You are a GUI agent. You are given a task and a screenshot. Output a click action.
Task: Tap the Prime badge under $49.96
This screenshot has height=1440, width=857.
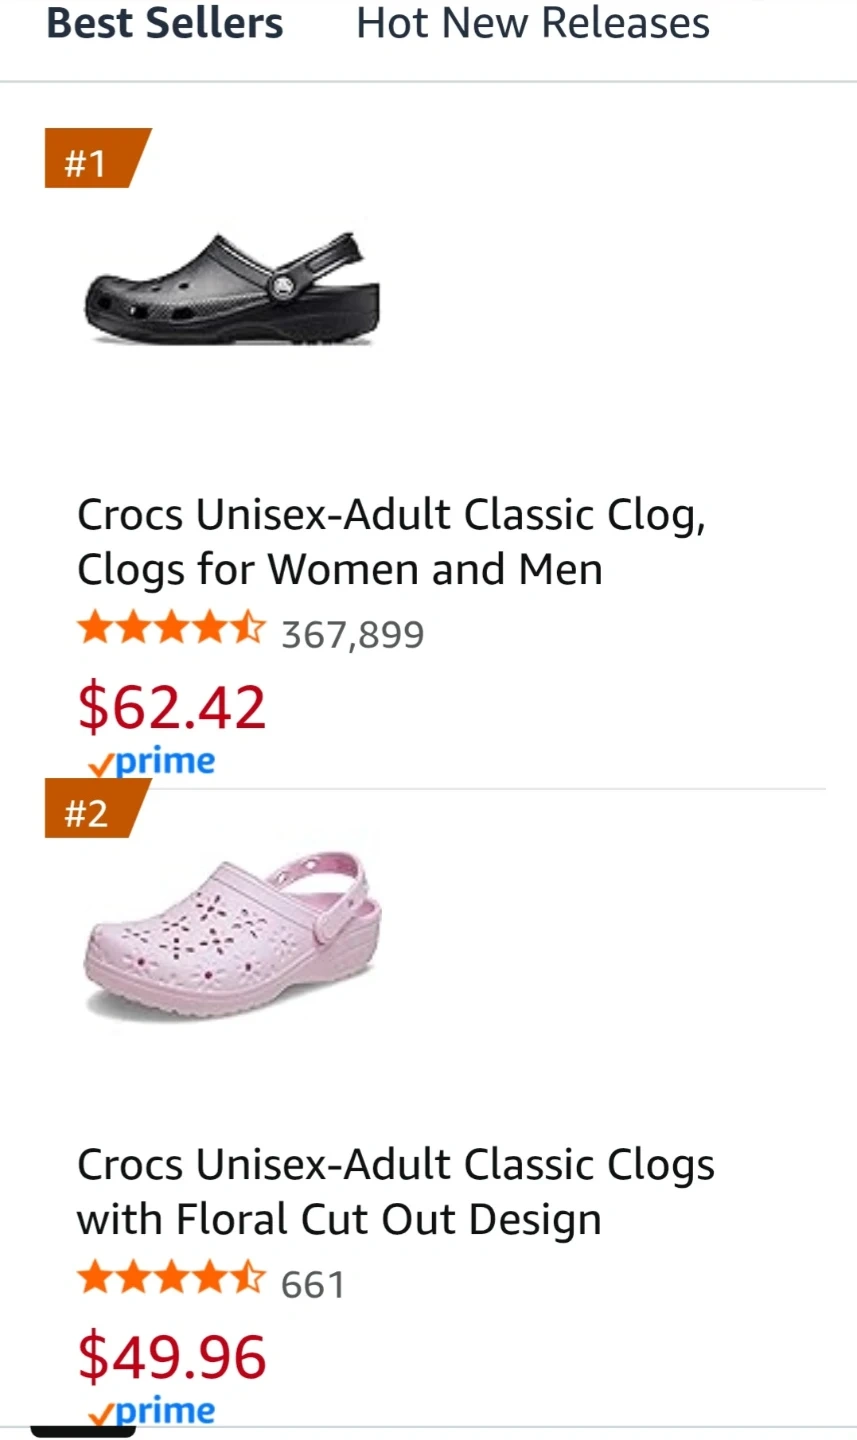[153, 1411]
